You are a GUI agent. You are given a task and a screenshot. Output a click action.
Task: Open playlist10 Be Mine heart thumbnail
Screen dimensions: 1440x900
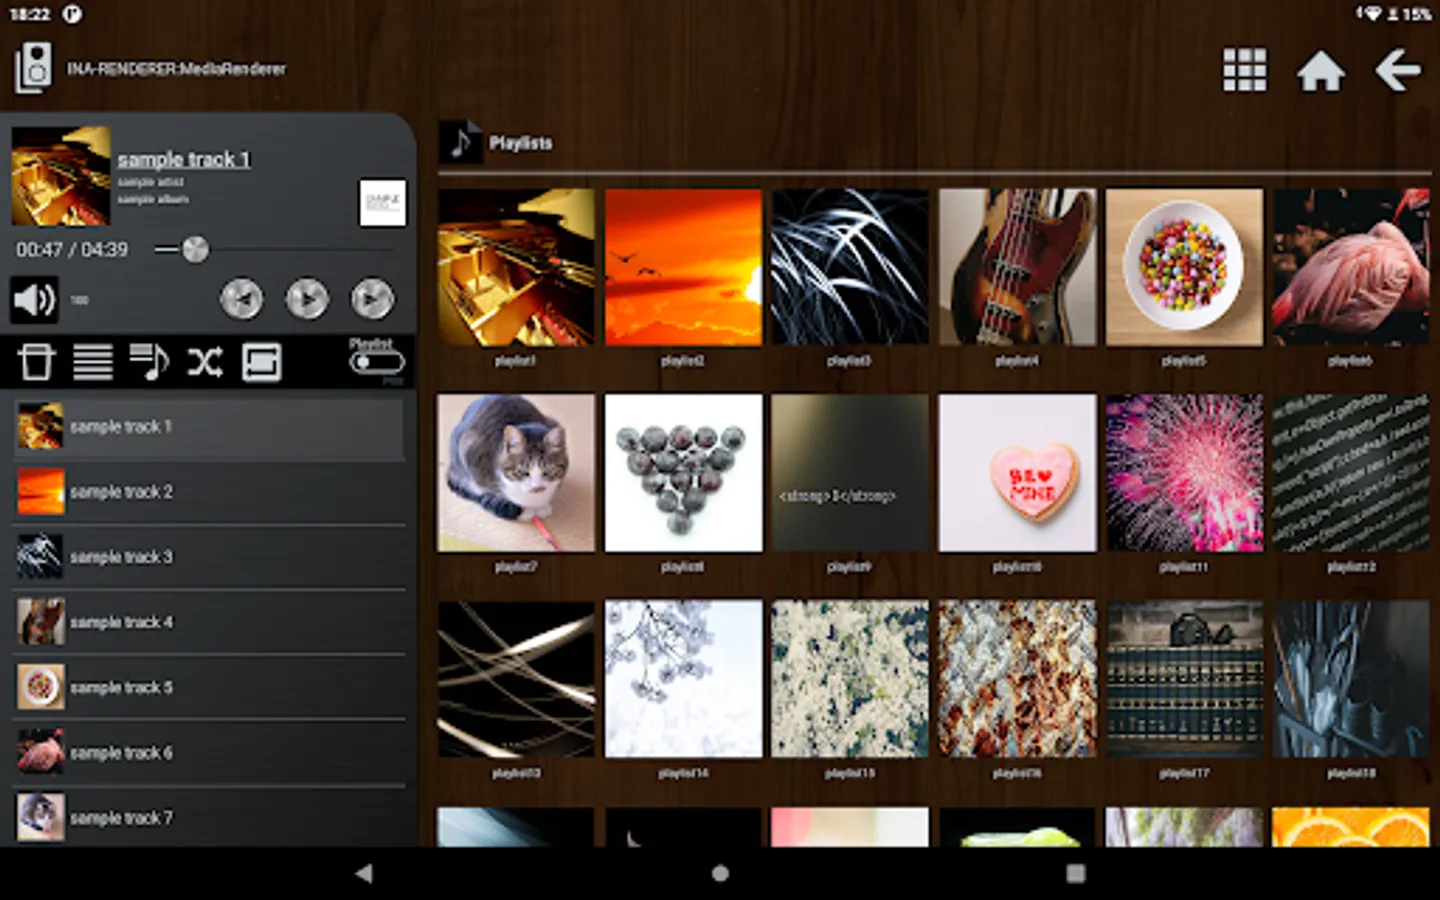[x=1017, y=473]
